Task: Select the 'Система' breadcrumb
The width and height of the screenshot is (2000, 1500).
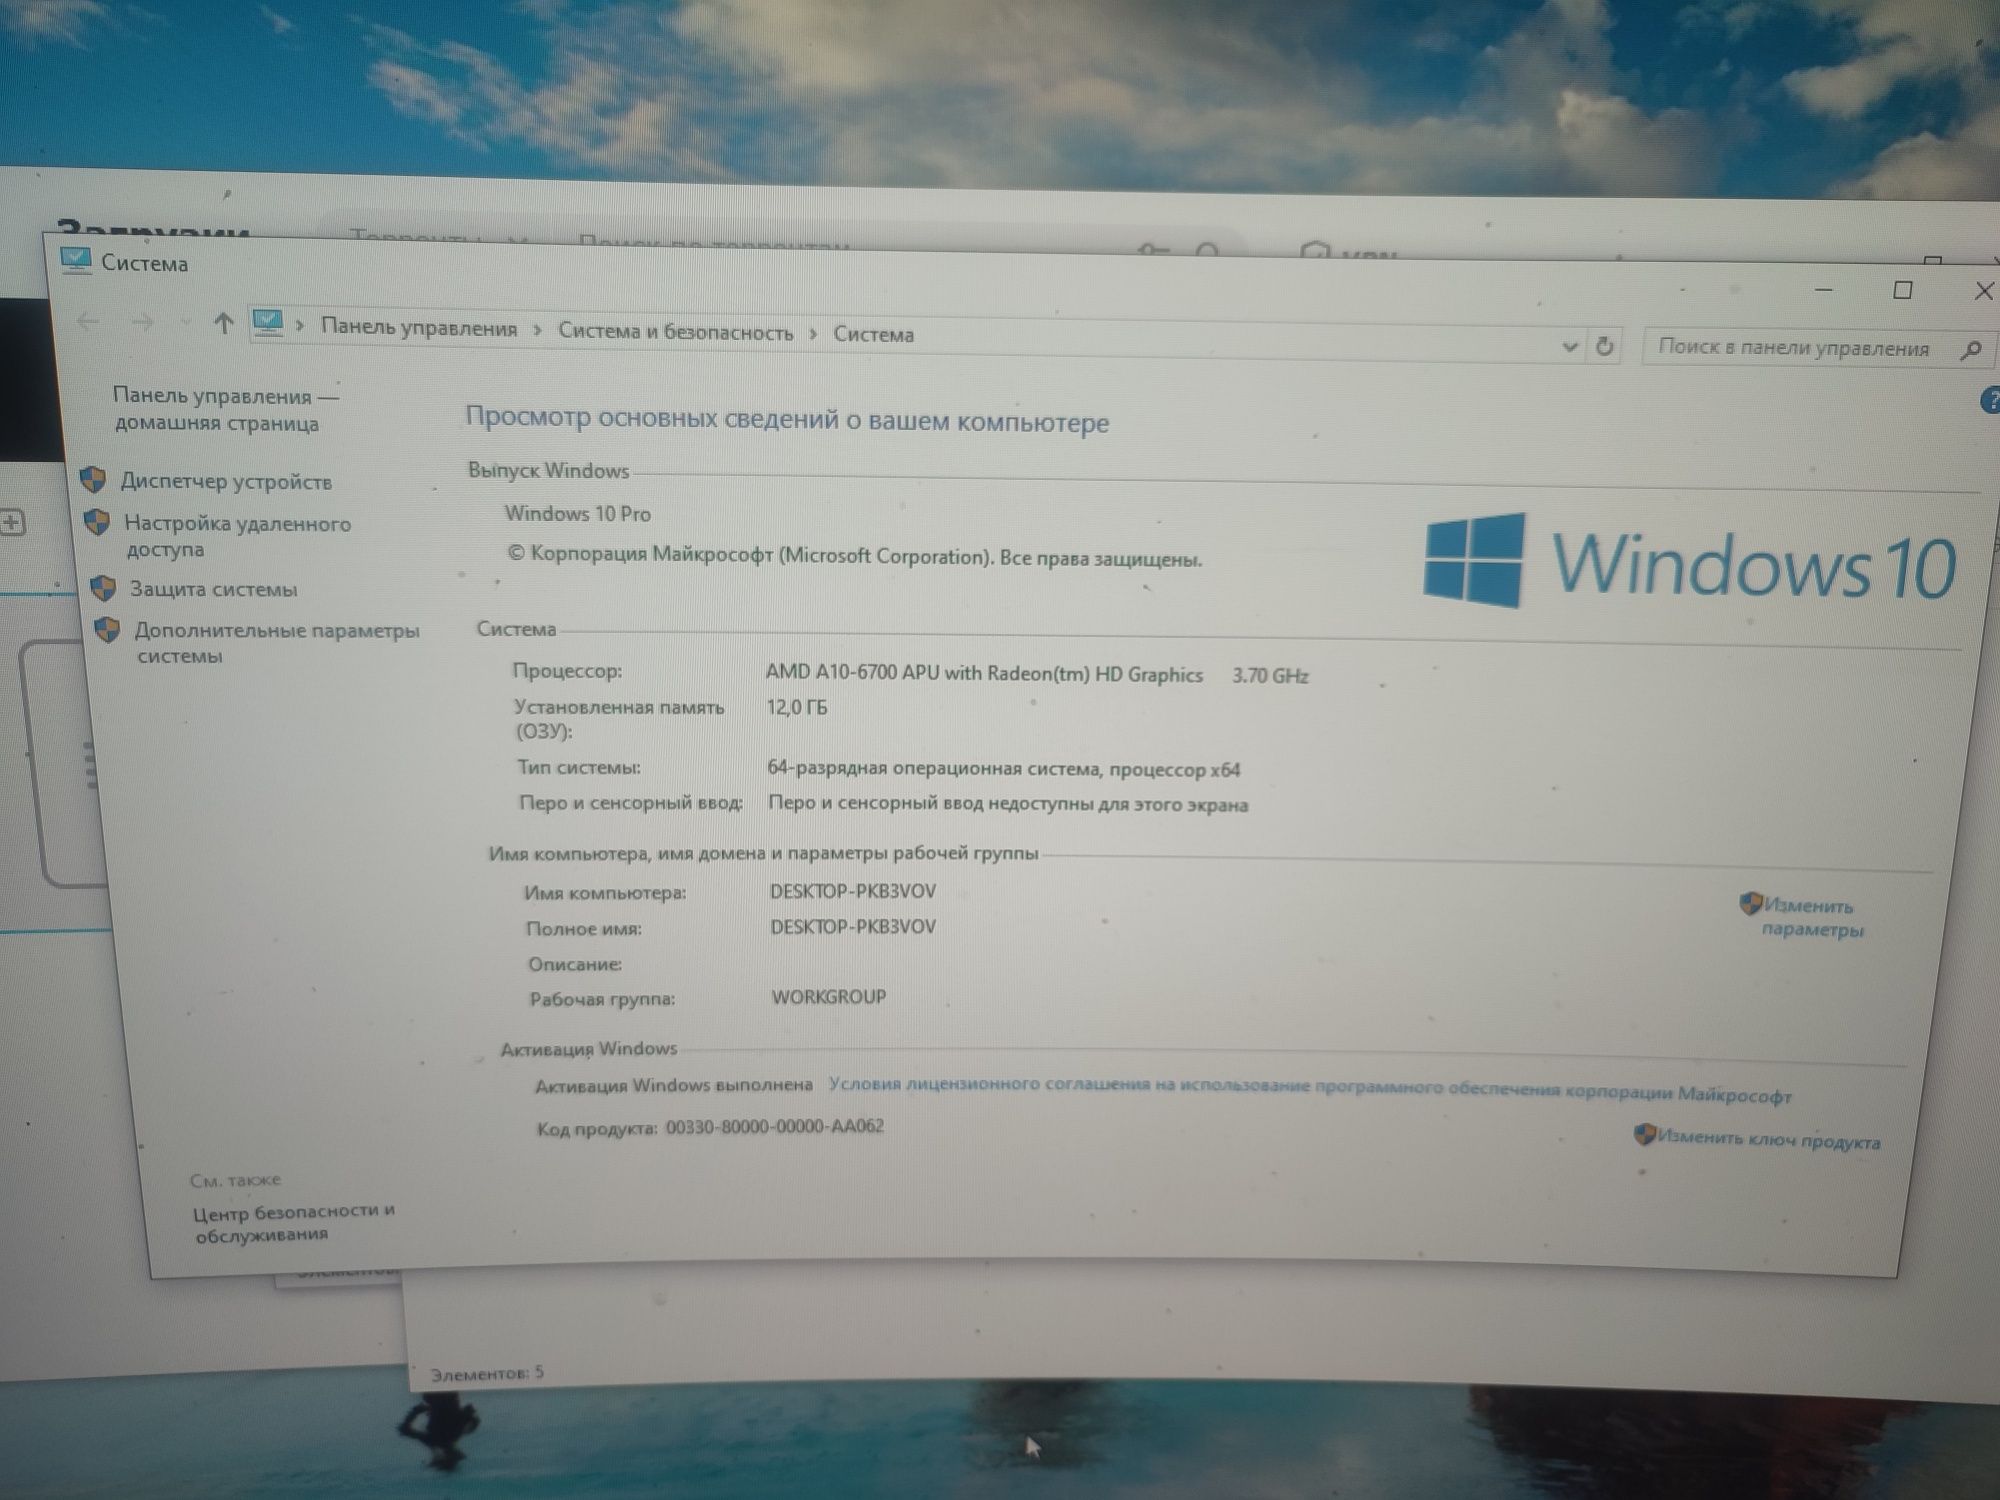Action: [873, 334]
